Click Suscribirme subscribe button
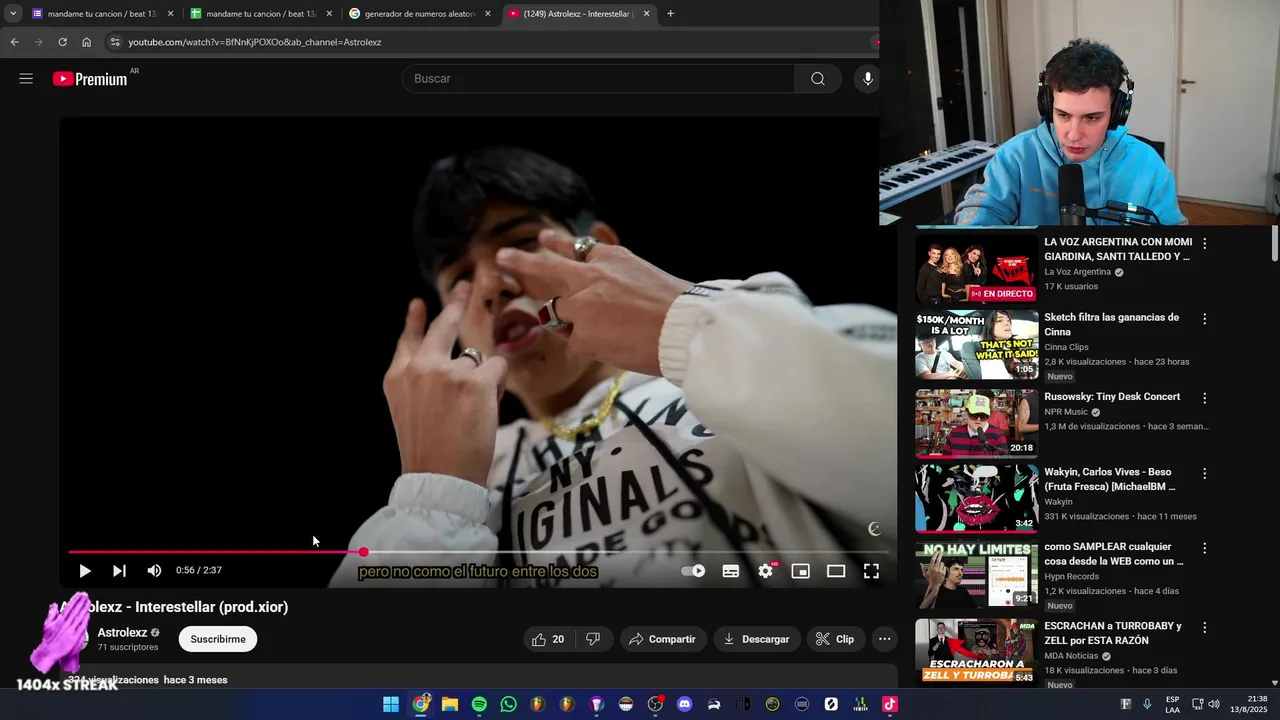 (218, 639)
